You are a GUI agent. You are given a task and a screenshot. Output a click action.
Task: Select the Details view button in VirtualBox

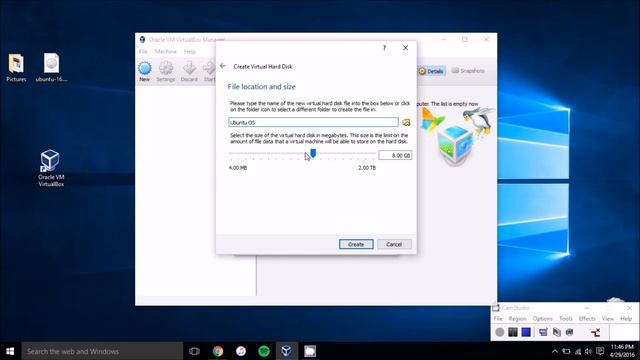(x=431, y=71)
